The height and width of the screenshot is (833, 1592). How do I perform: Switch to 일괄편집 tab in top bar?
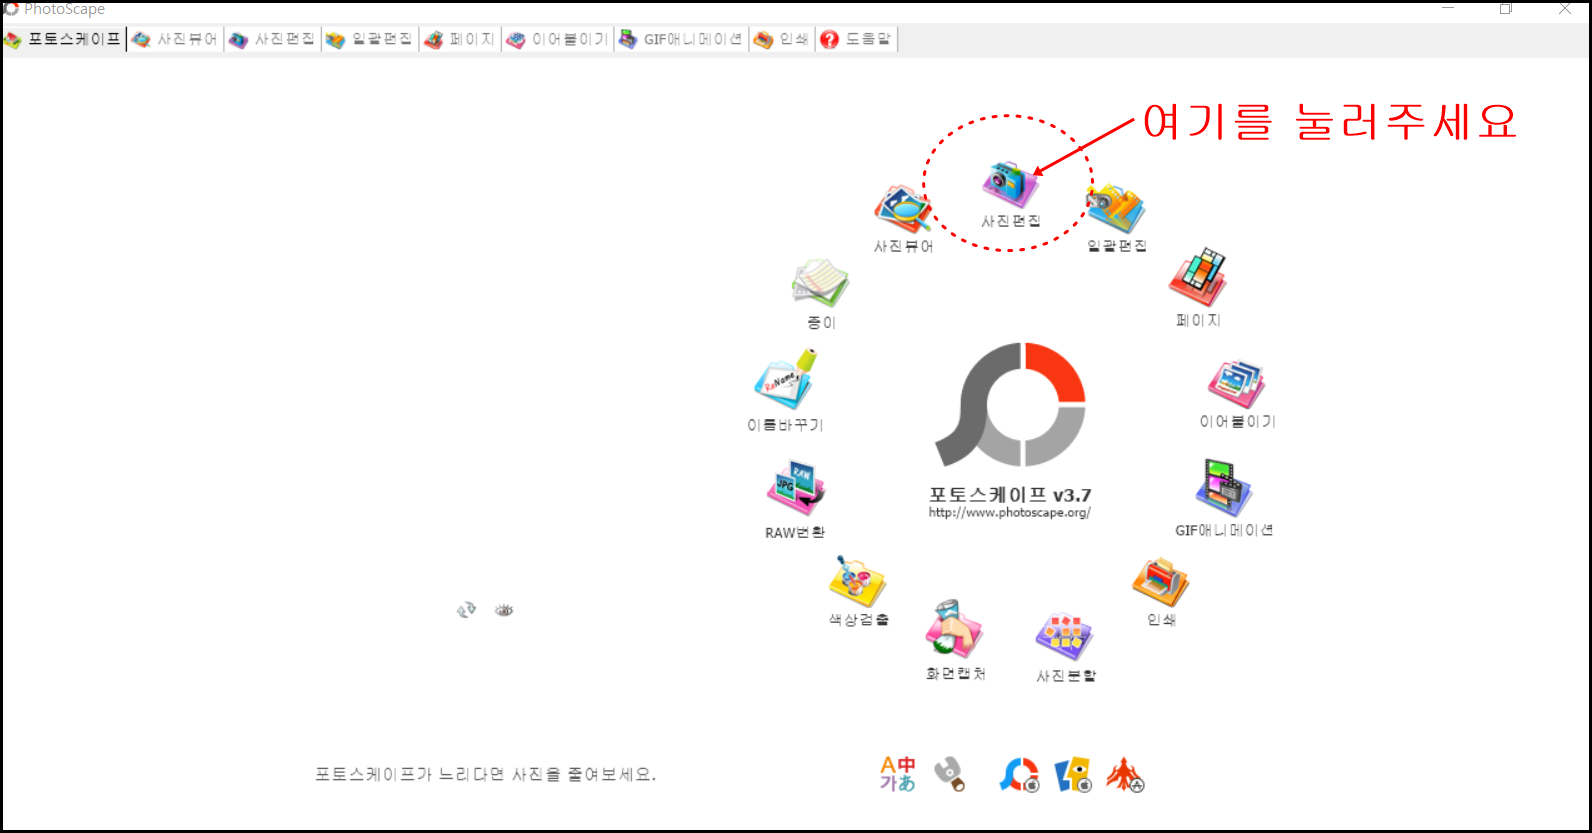pos(369,39)
